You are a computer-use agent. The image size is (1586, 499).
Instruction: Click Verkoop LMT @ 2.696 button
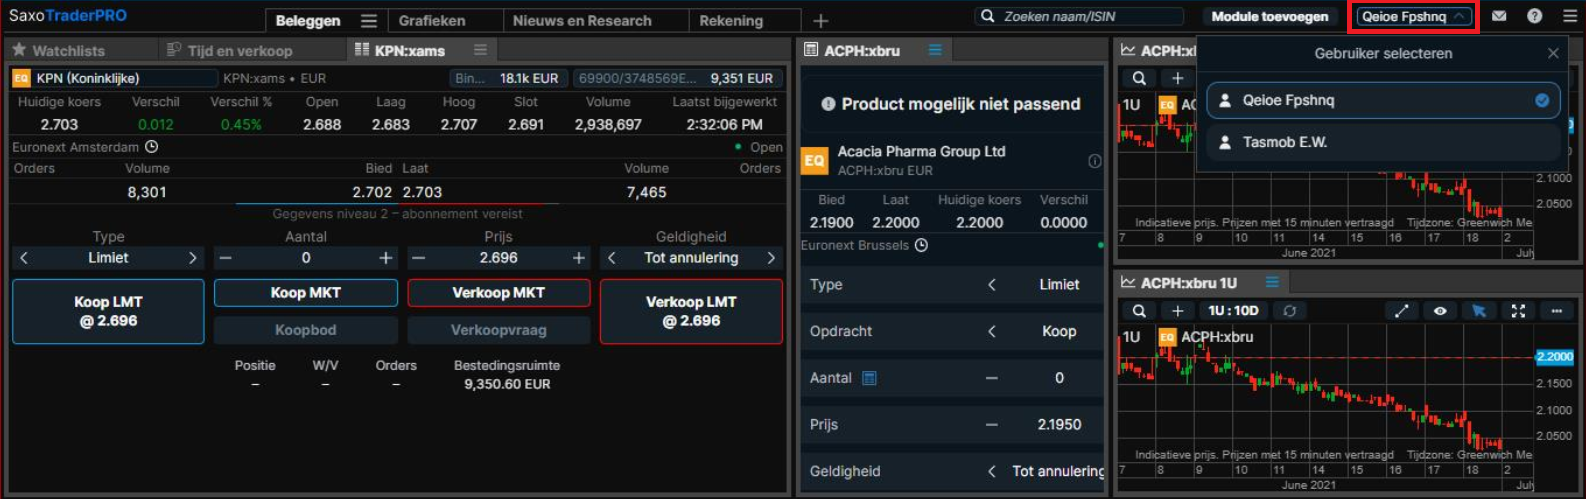click(691, 311)
